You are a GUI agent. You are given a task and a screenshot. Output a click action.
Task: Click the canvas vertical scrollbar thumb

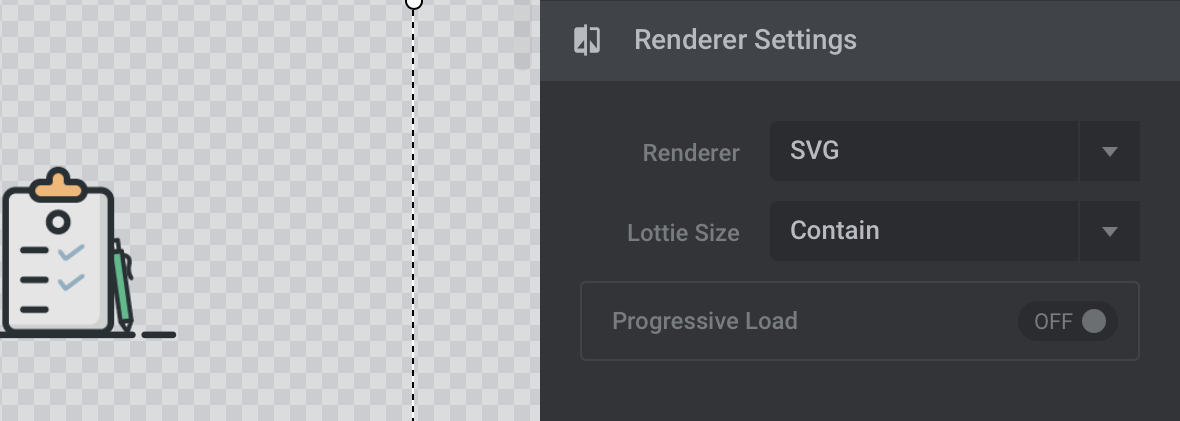522,35
